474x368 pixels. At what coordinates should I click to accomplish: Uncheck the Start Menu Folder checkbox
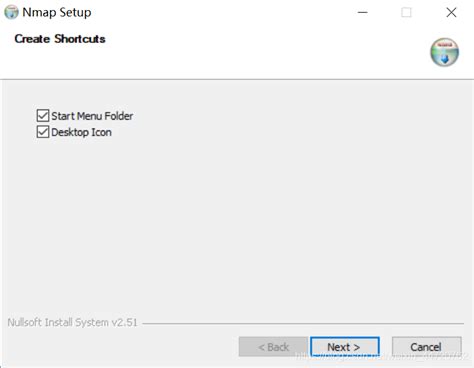coord(43,116)
